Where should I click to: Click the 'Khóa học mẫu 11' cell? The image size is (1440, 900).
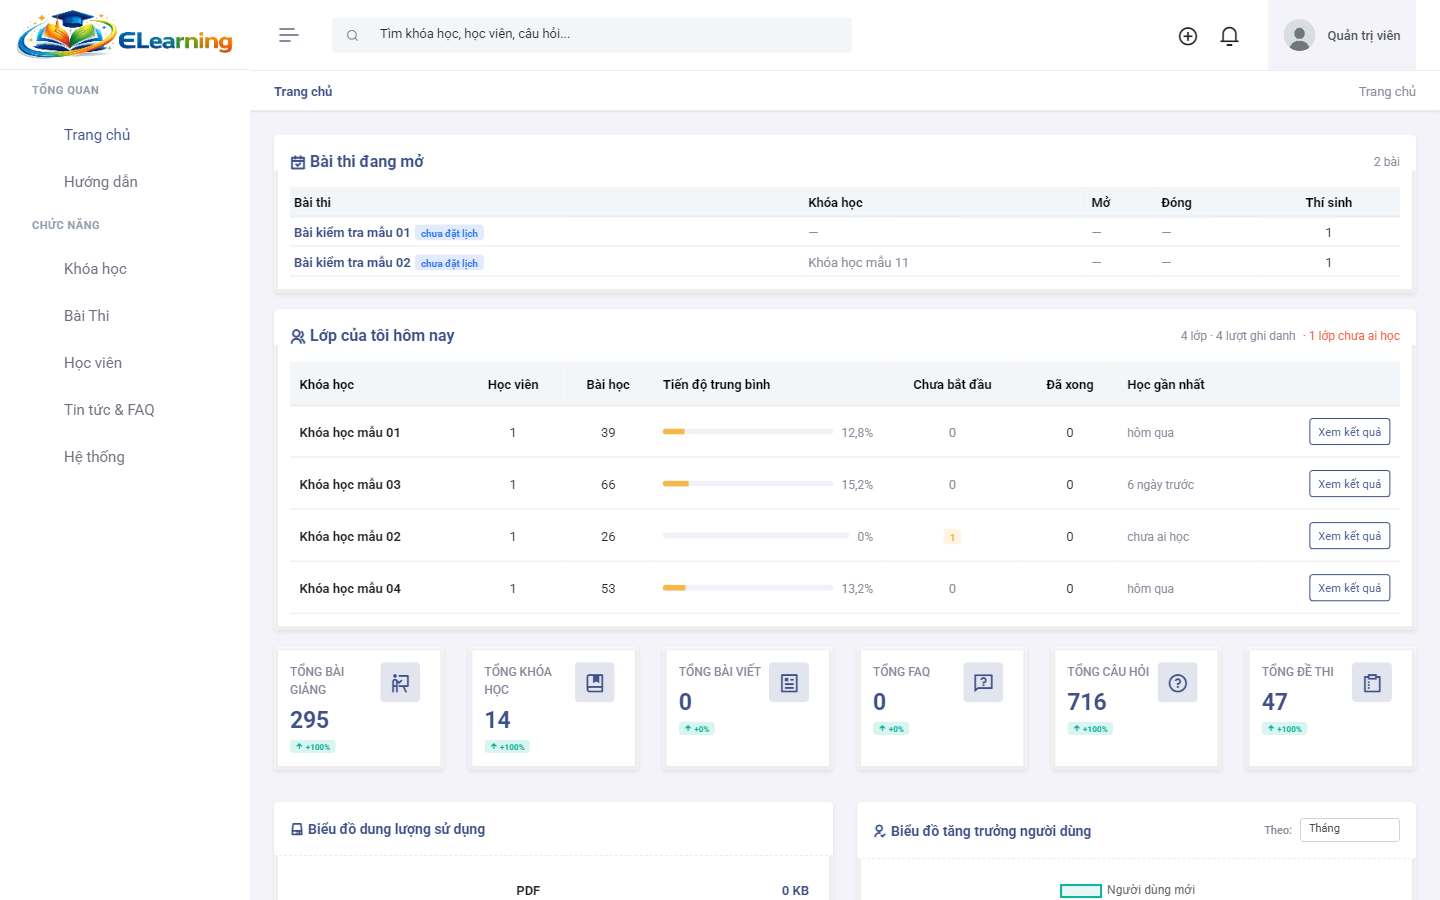click(858, 263)
